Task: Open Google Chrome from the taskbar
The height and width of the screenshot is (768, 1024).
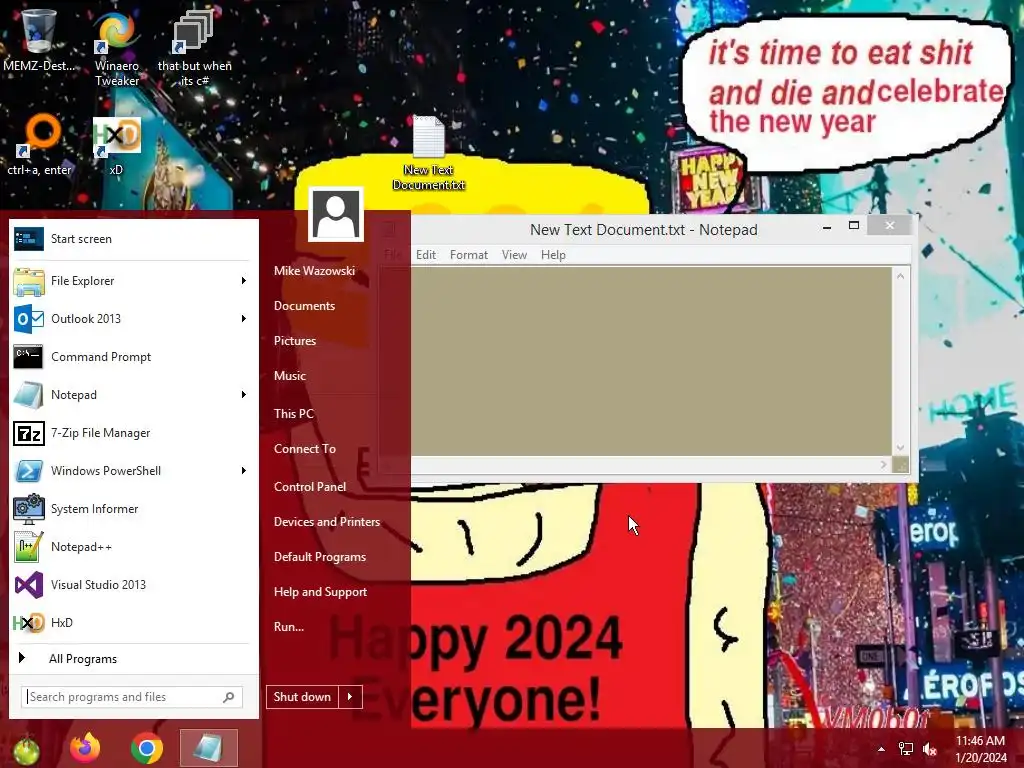Action: pos(147,748)
